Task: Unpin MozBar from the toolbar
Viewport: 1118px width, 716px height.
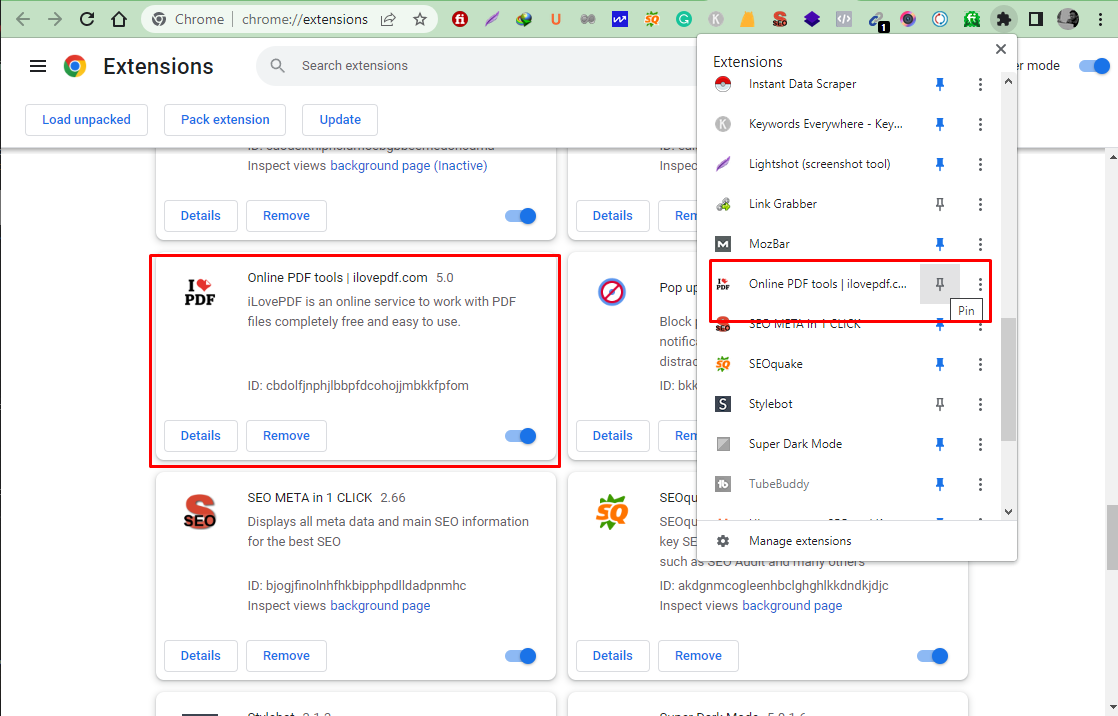Action: click(940, 244)
